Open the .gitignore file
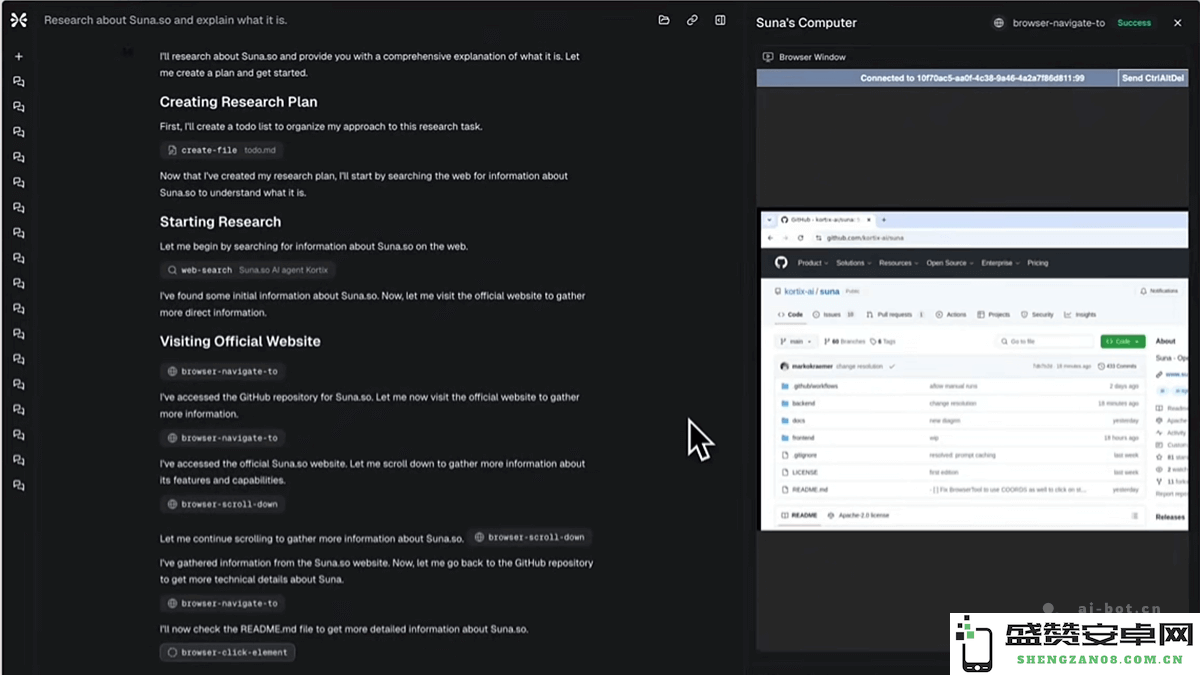This screenshot has width=1200, height=675. [x=804, y=455]
